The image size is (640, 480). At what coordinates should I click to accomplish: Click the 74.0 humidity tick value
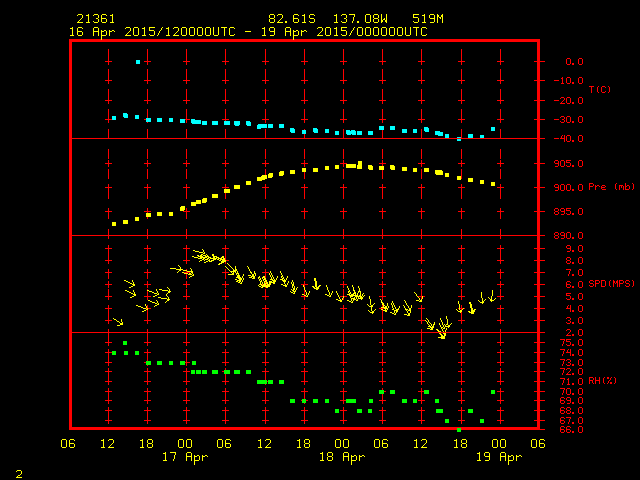[571, 353]
